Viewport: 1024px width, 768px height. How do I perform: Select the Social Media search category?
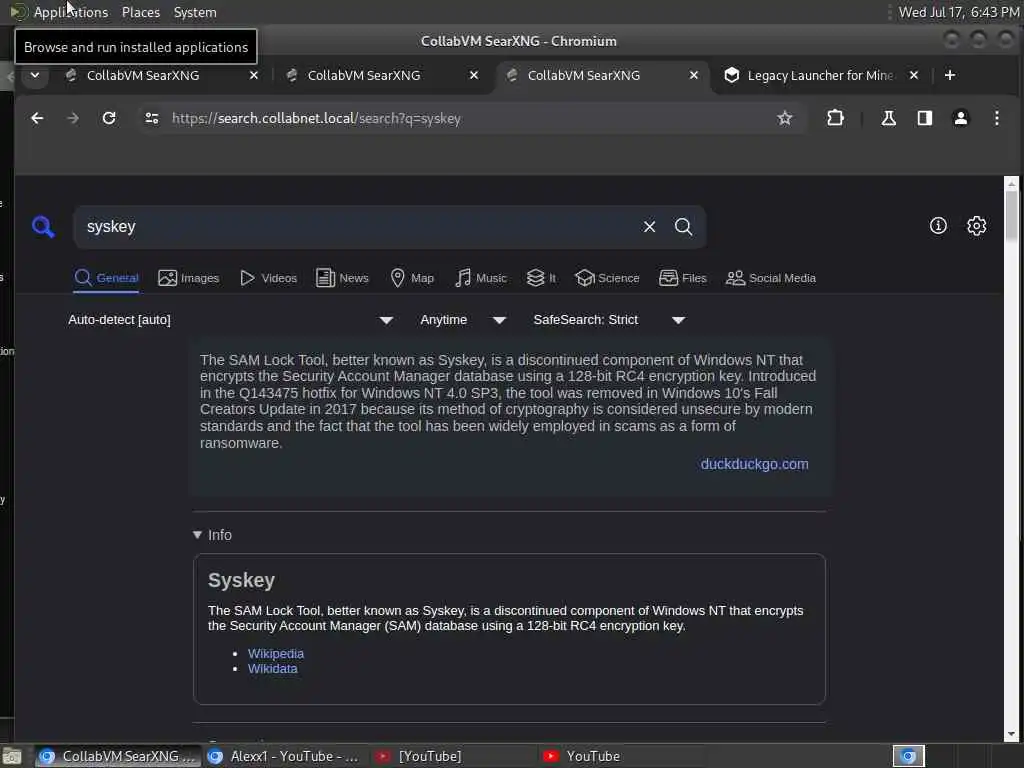771,278
